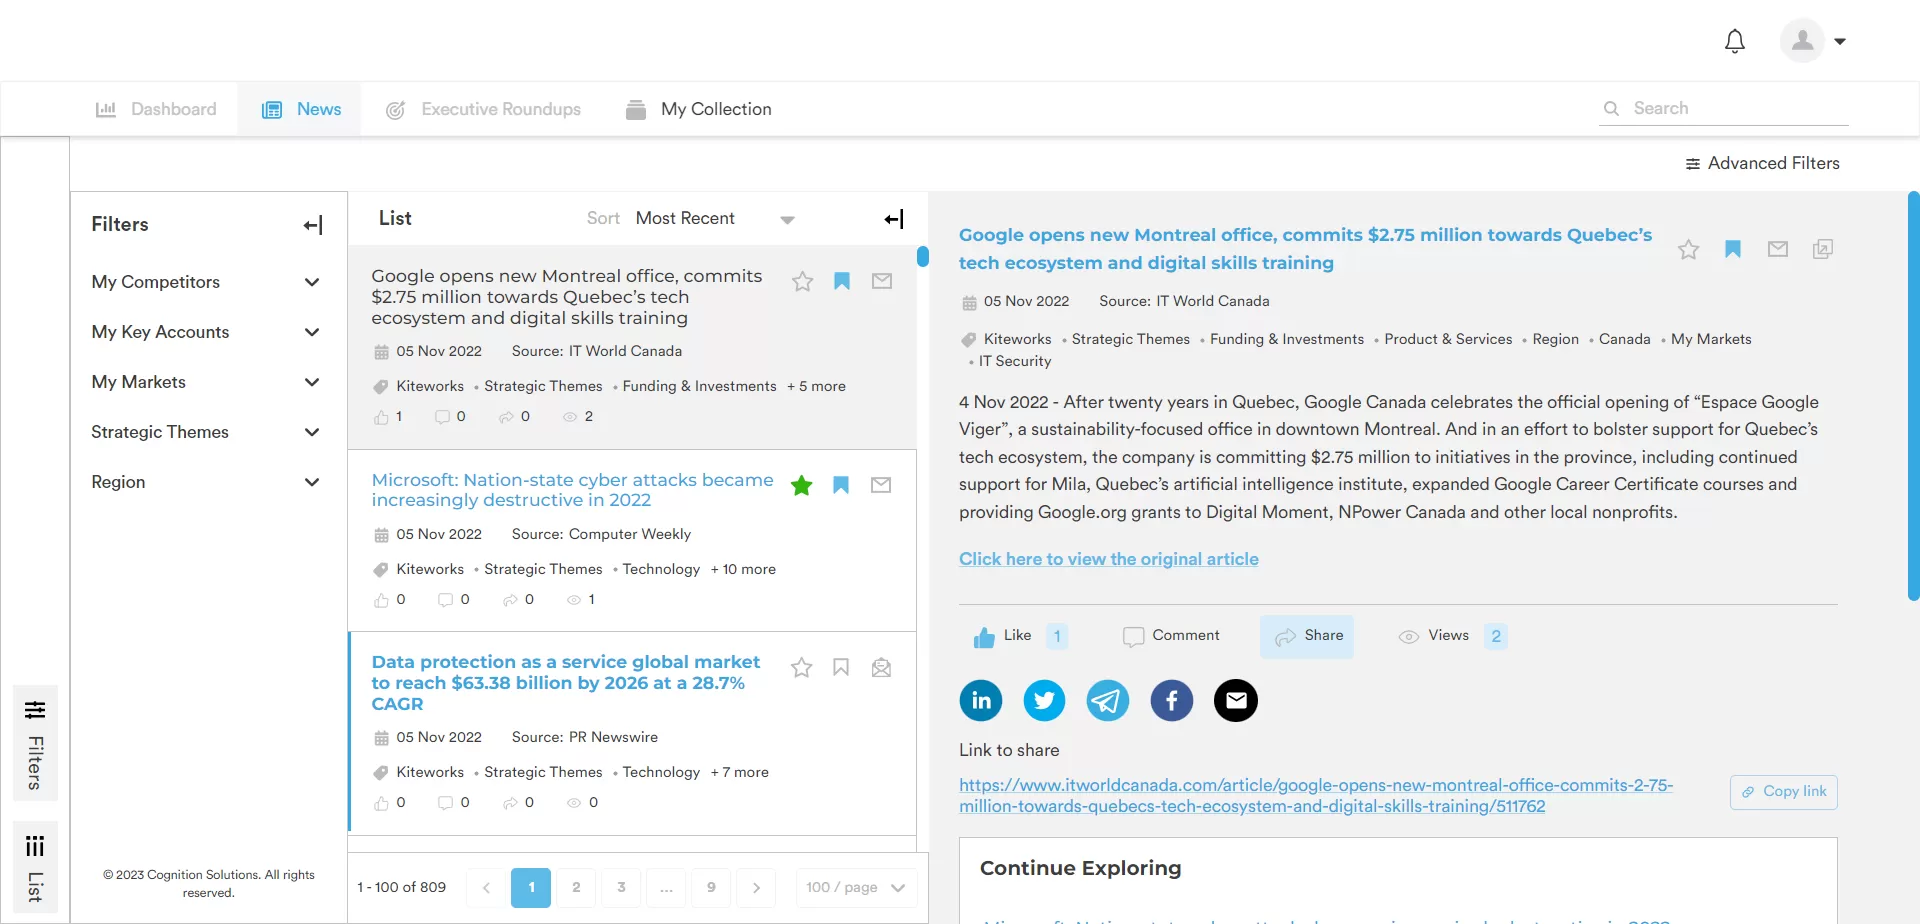Viewport: 1920px width, 924px height.
Task: Toggle the bookmark in the article detail header
Action: tap(1733, 249)
